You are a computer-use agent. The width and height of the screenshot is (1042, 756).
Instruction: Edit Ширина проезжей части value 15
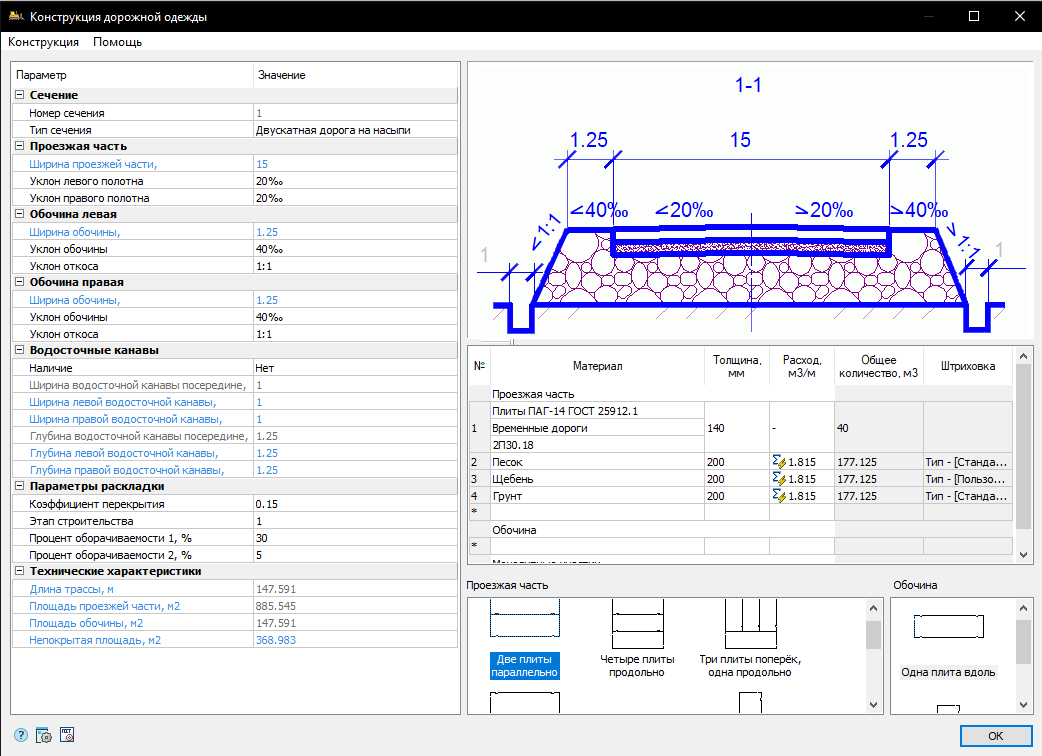point(356,164)
